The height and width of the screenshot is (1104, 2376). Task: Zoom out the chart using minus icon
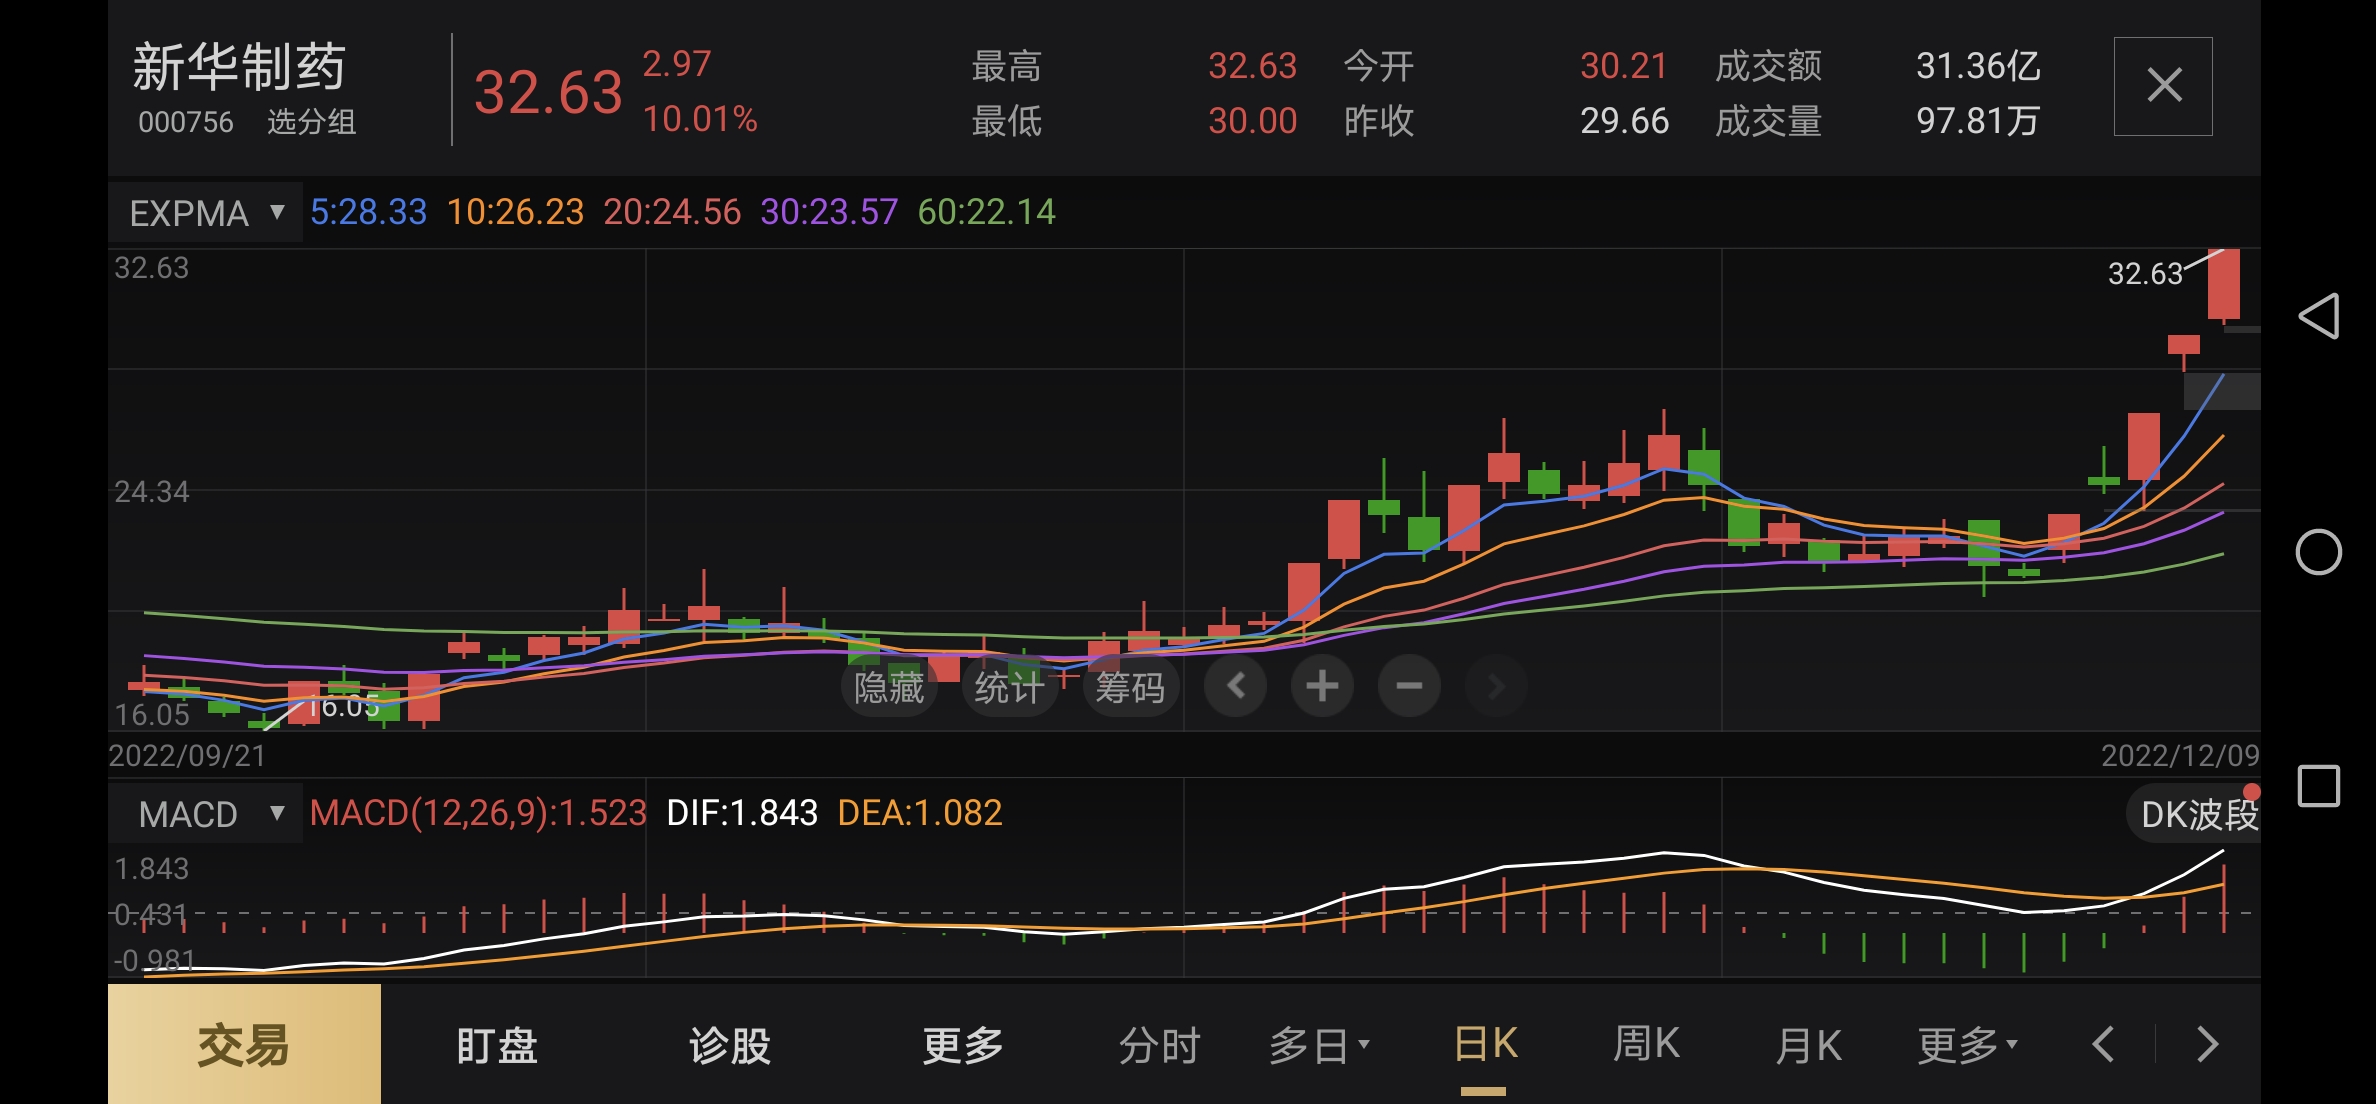click(1409, 686)
